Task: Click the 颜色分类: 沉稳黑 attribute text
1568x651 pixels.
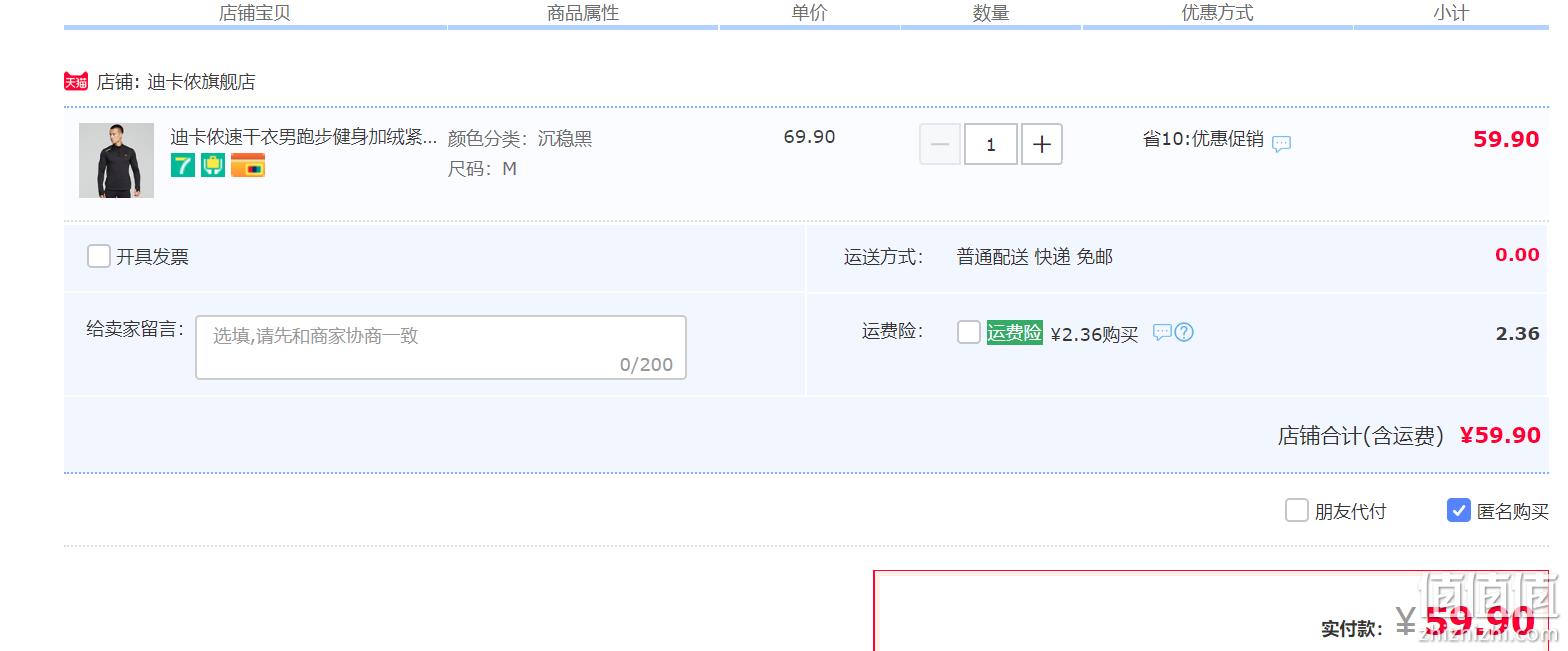Action: 520,139
